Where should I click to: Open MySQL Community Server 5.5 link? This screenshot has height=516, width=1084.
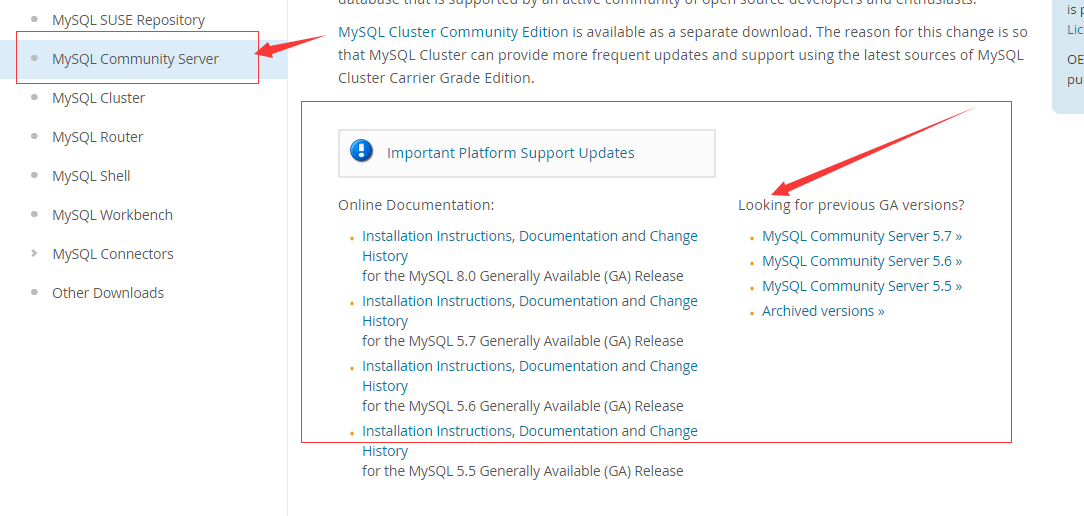[861, 286]
